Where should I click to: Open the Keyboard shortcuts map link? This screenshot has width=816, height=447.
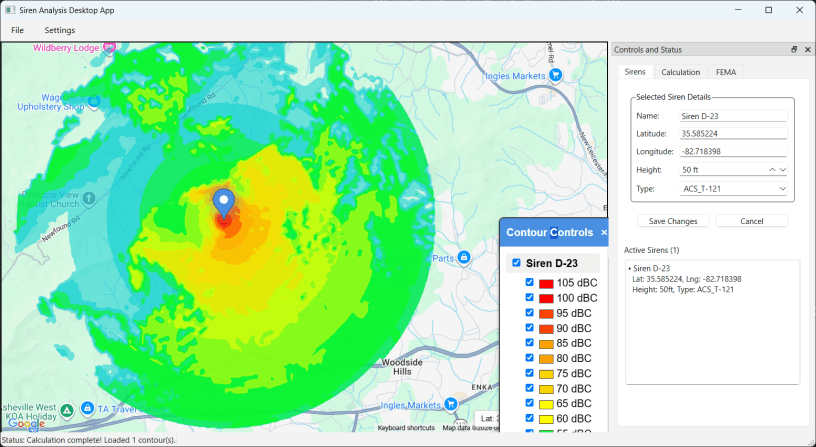406,428
